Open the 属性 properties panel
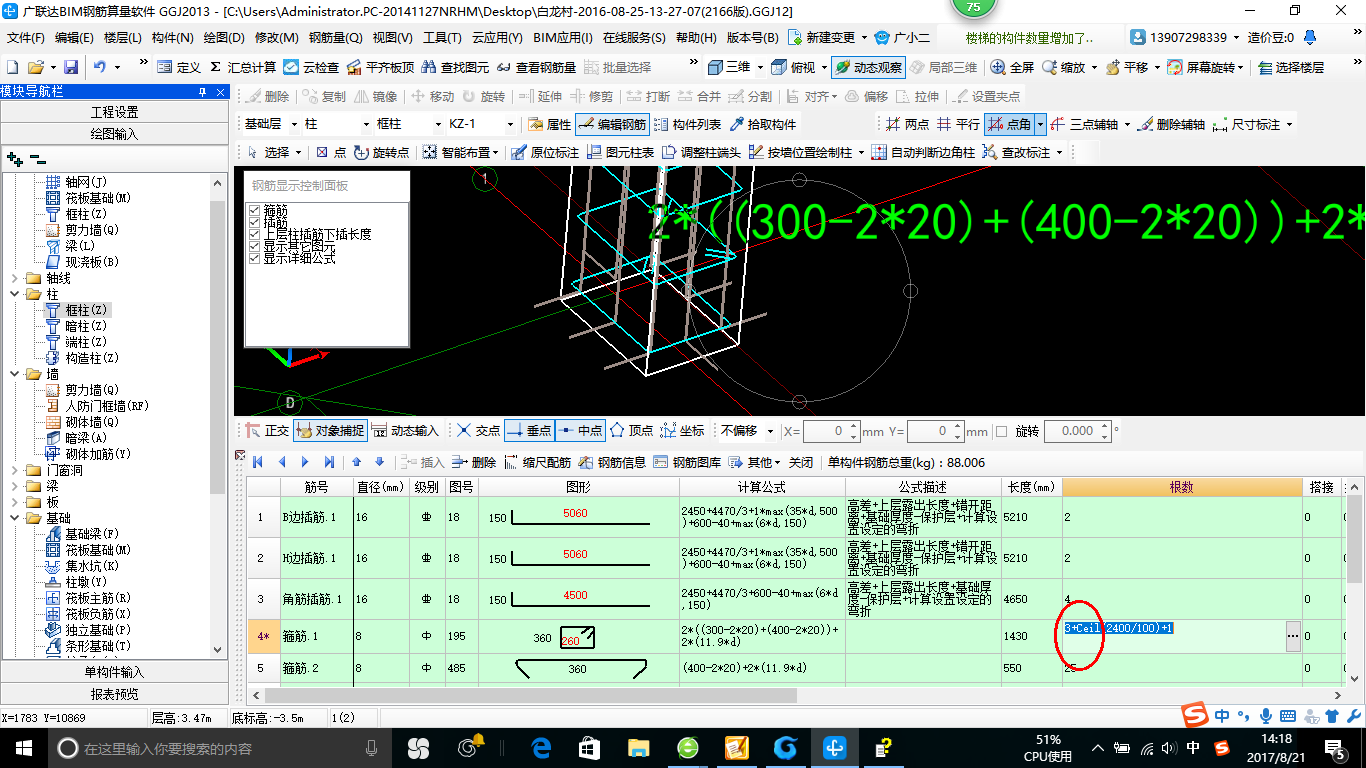1366x768 pixels. (549, 124)
